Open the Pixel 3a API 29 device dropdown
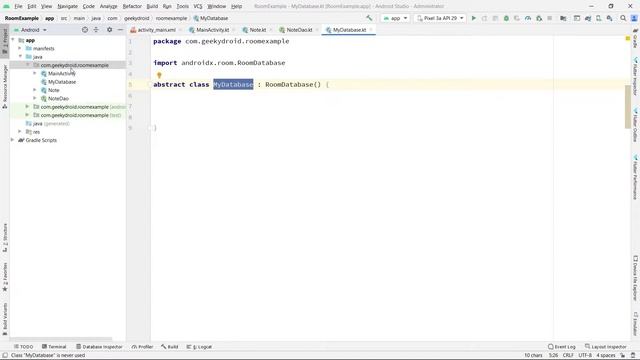The height and width of the screenshot is (360, 640). point(440,18)
